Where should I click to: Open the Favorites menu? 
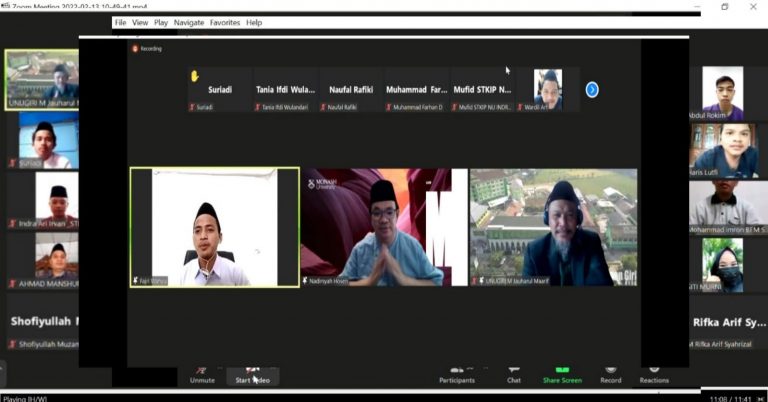coord(225,23)
